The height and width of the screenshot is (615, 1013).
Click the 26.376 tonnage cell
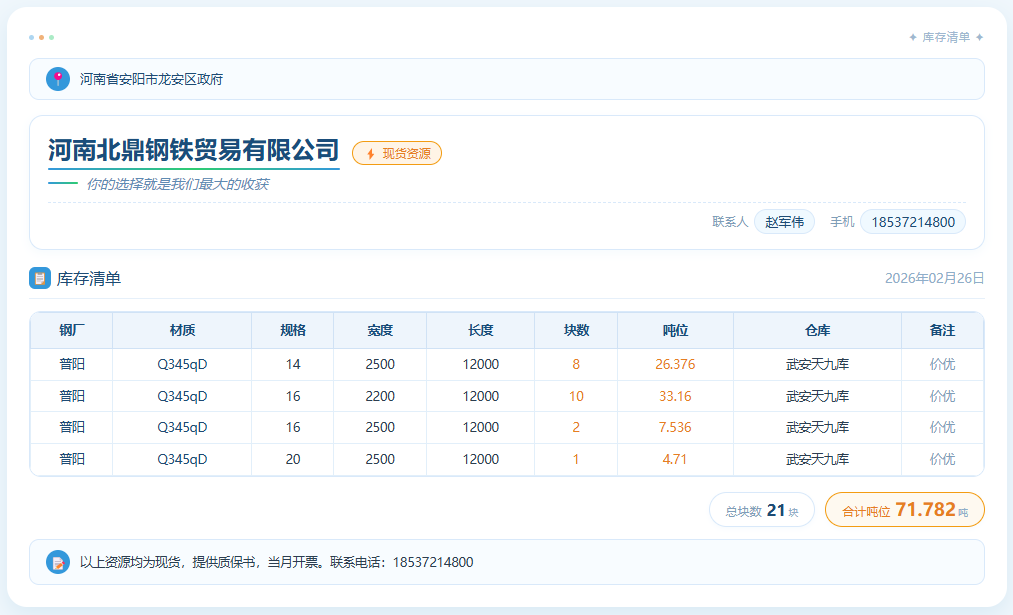tap(675, 364)
